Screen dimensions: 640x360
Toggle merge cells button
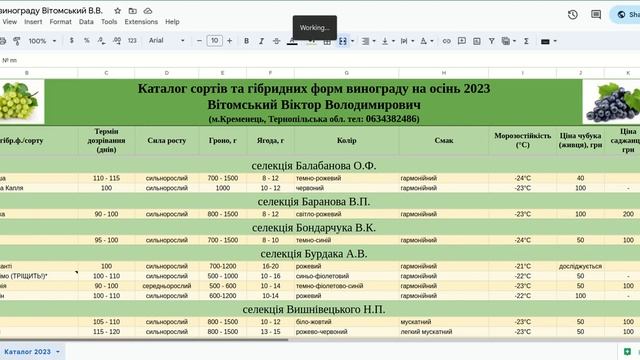(343, 41)
